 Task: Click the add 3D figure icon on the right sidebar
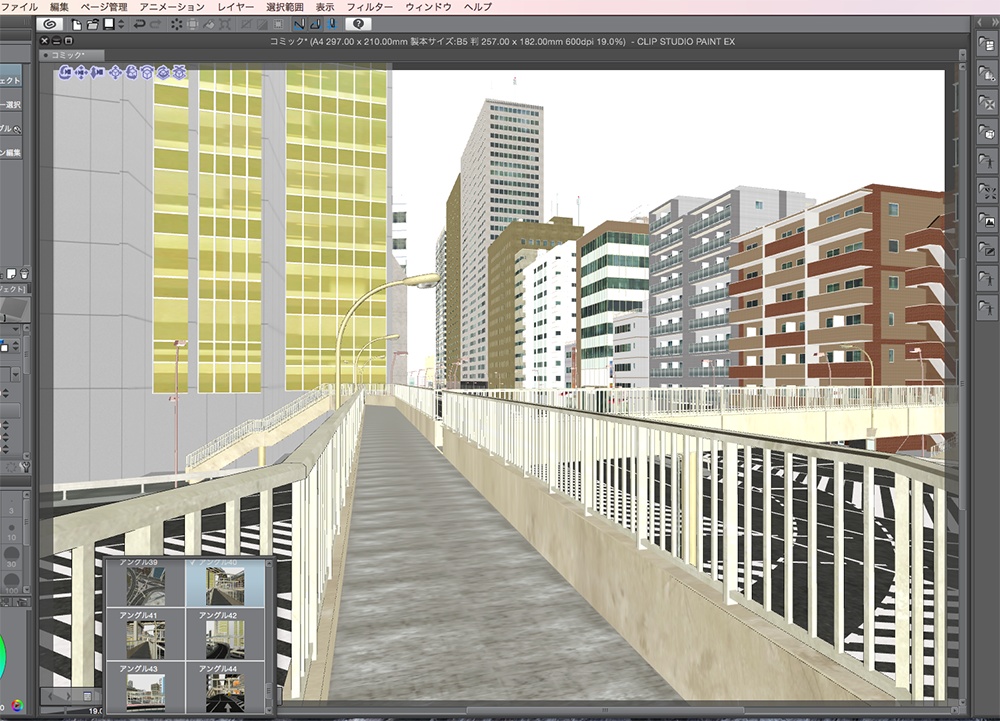[988, 158]
